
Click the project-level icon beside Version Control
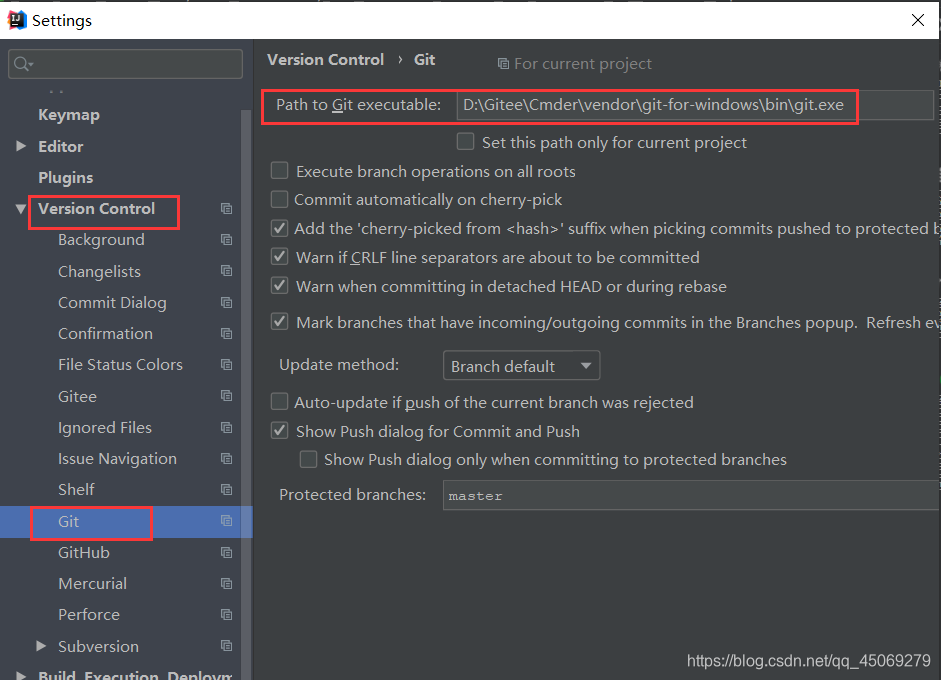pyautogui.click(x=226, y=209)
